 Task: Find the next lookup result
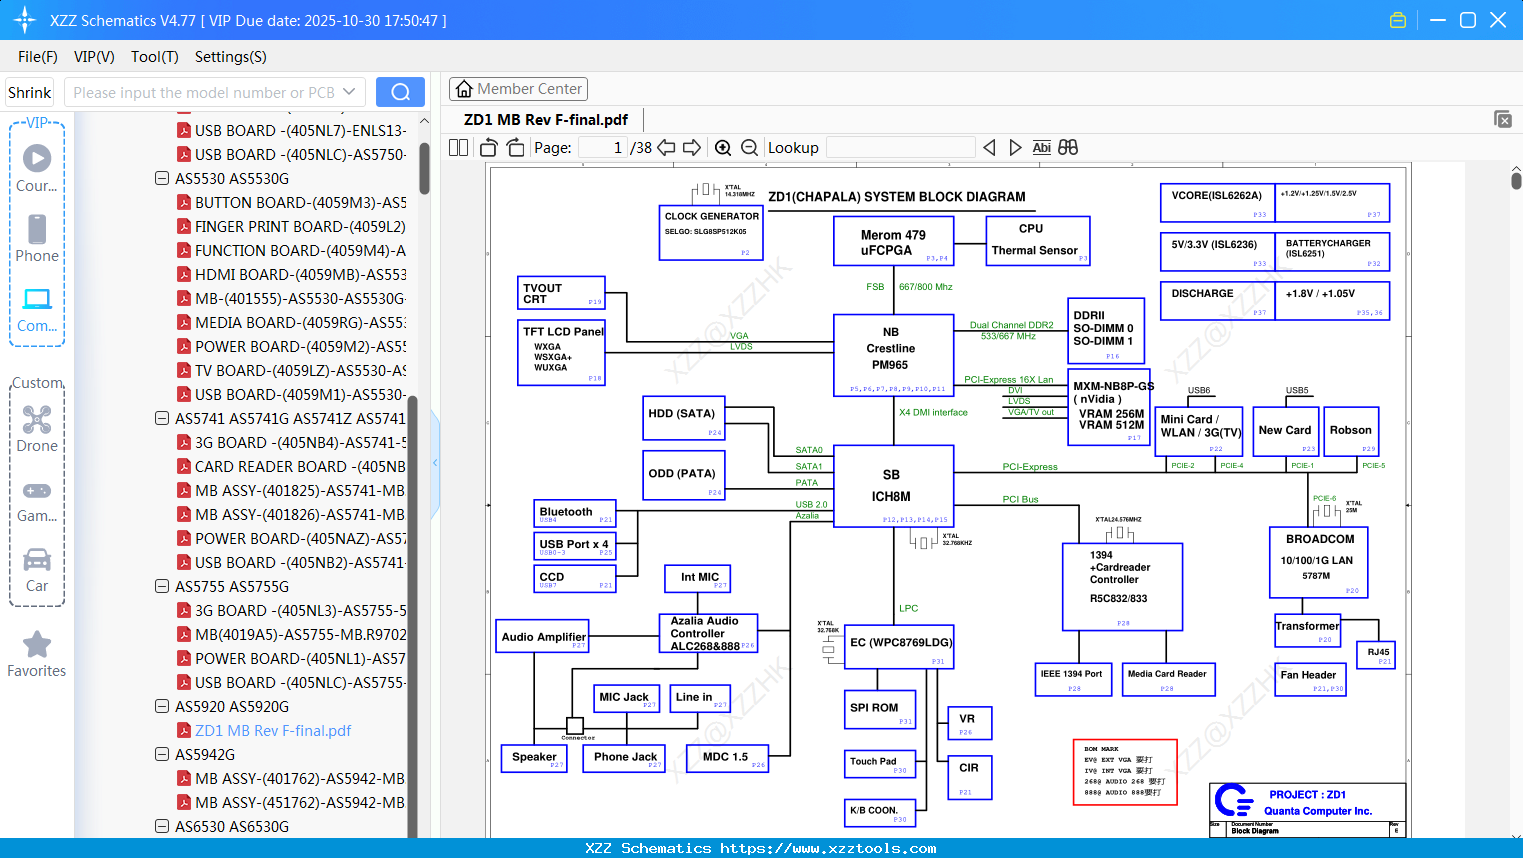pos(1015,148)
